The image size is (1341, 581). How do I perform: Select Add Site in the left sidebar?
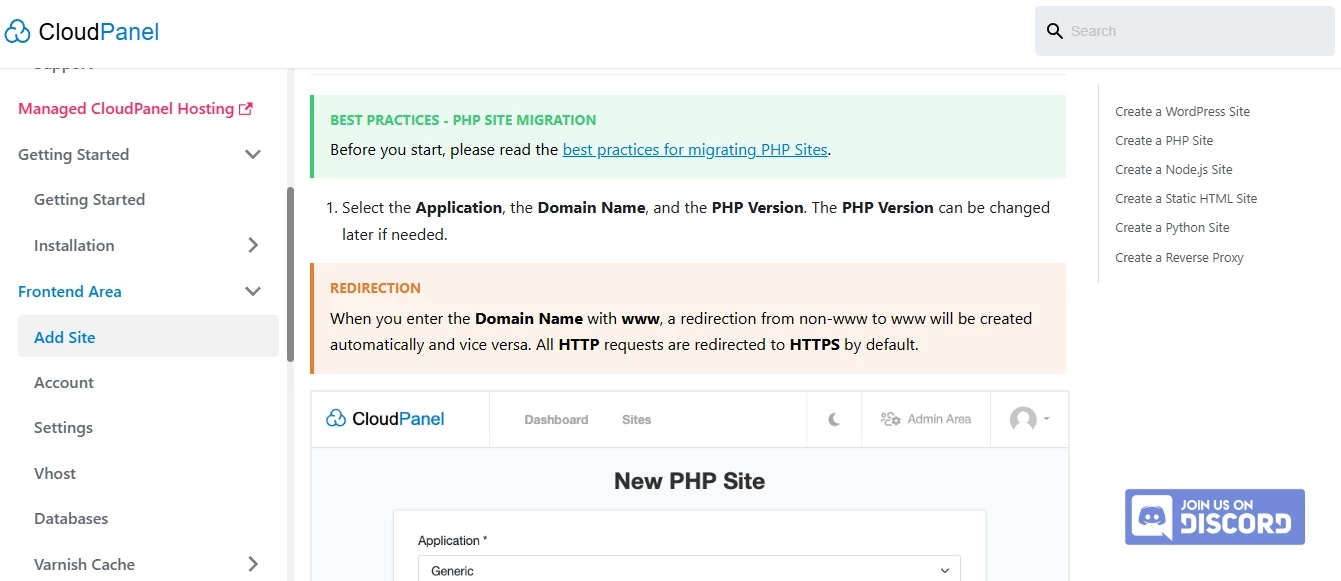(x=65, y=337)
